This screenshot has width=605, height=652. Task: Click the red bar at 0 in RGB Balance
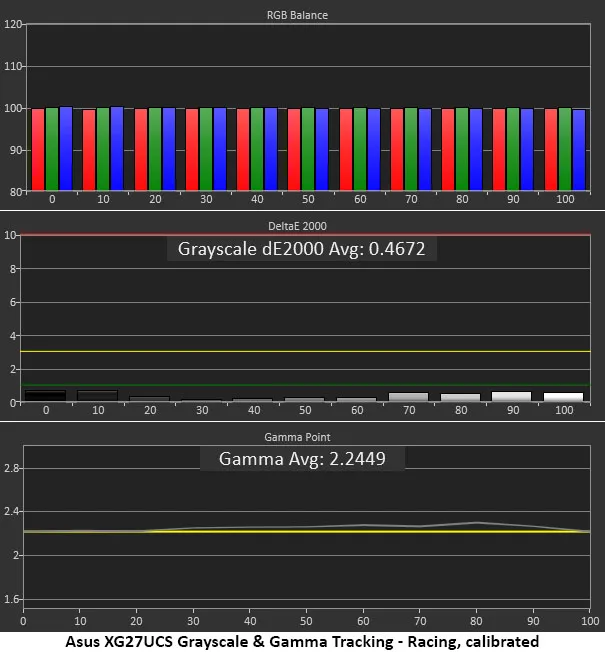click(x=38, y=150)
